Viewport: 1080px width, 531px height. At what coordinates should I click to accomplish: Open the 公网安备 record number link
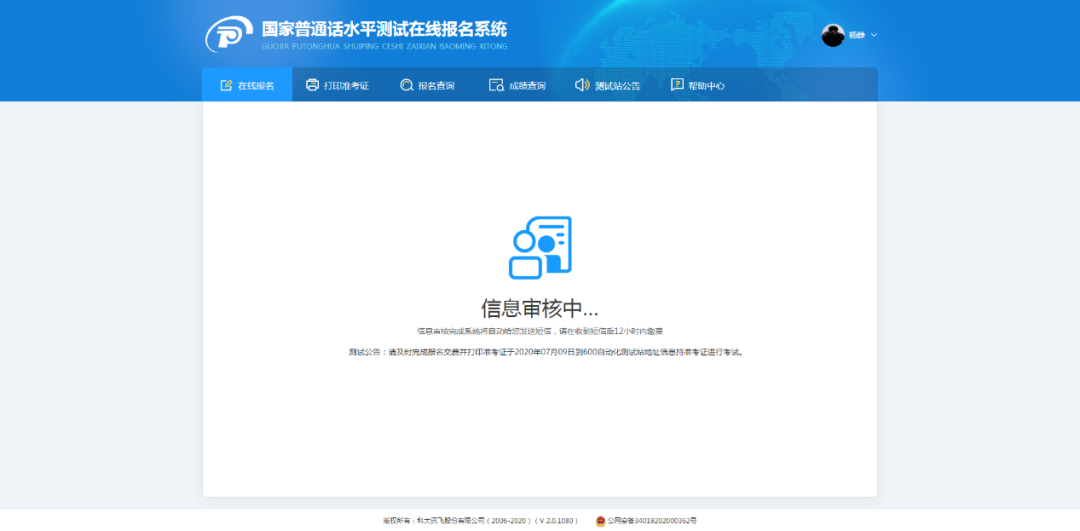click(x=652, y=521)
